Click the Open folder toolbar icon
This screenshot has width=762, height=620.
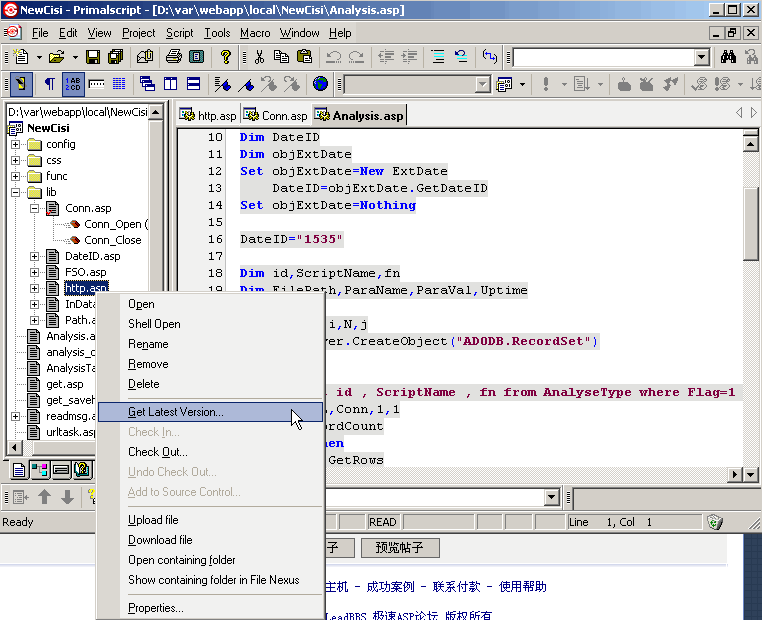point(56,57)
